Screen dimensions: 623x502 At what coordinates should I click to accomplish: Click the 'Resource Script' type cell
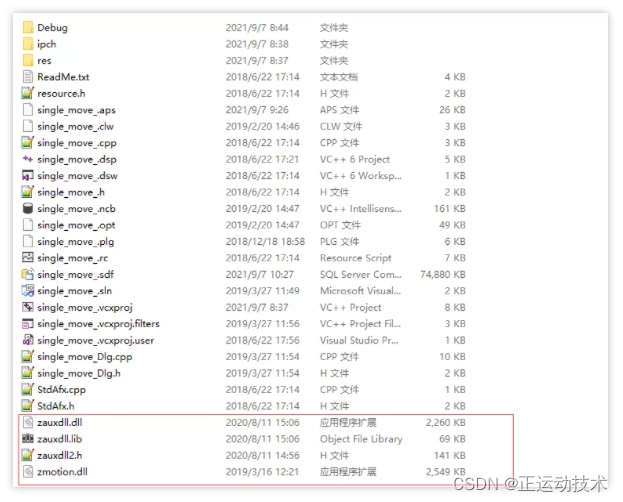[x=356, y=258]
